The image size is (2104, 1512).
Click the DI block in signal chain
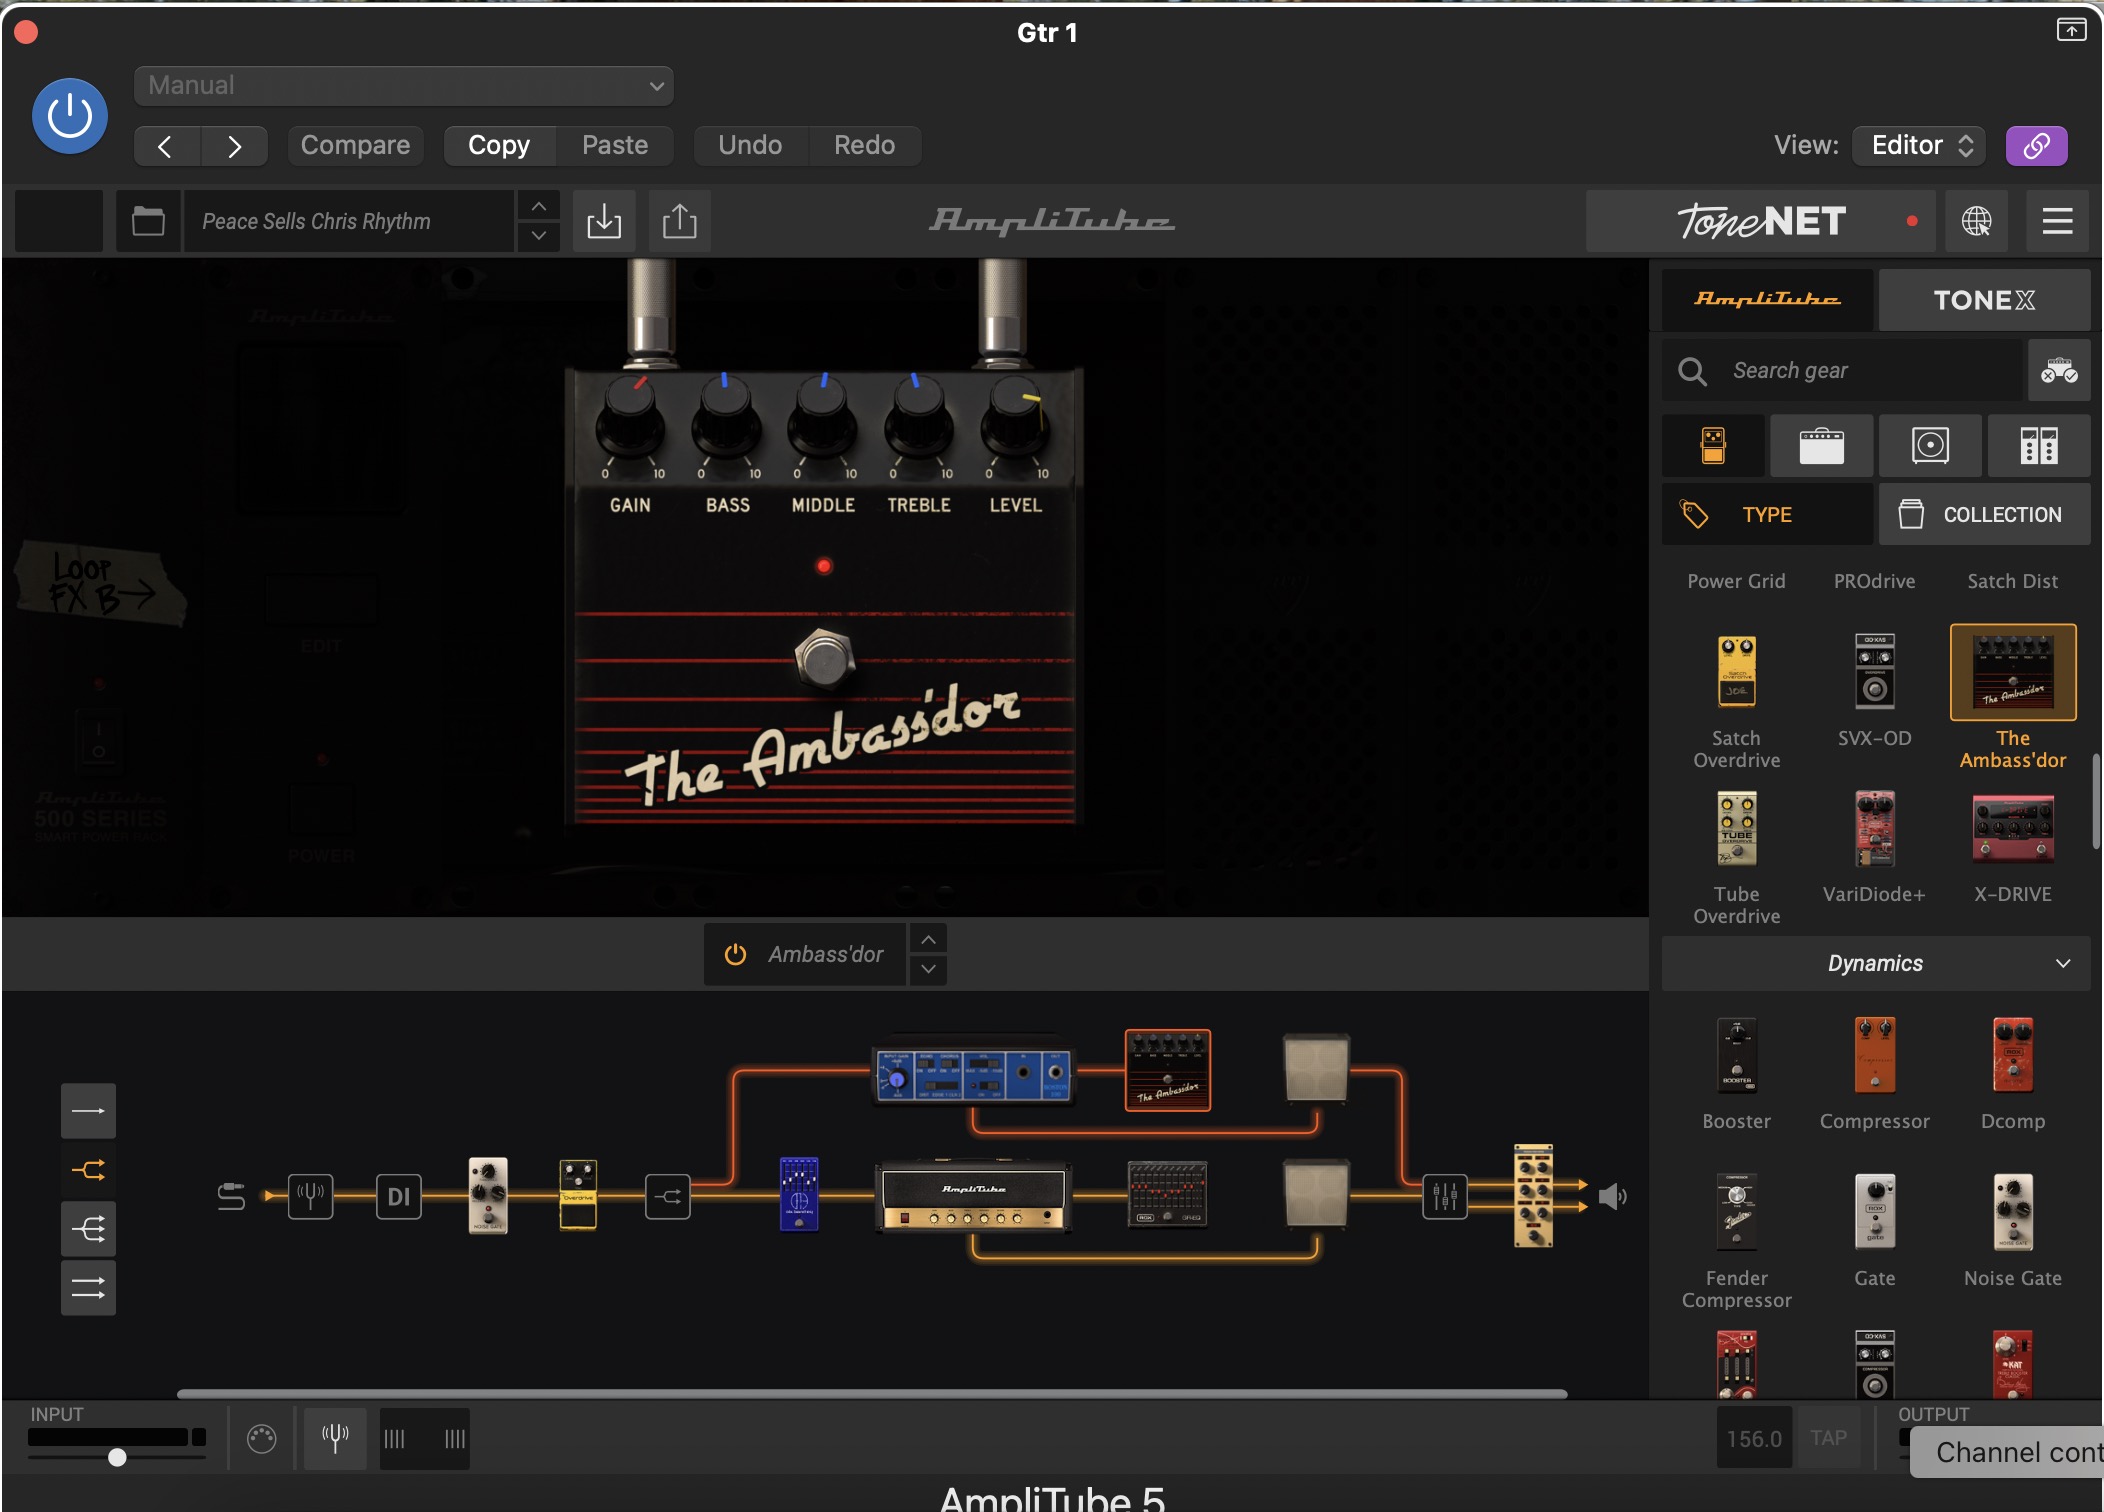(398, 1196)
